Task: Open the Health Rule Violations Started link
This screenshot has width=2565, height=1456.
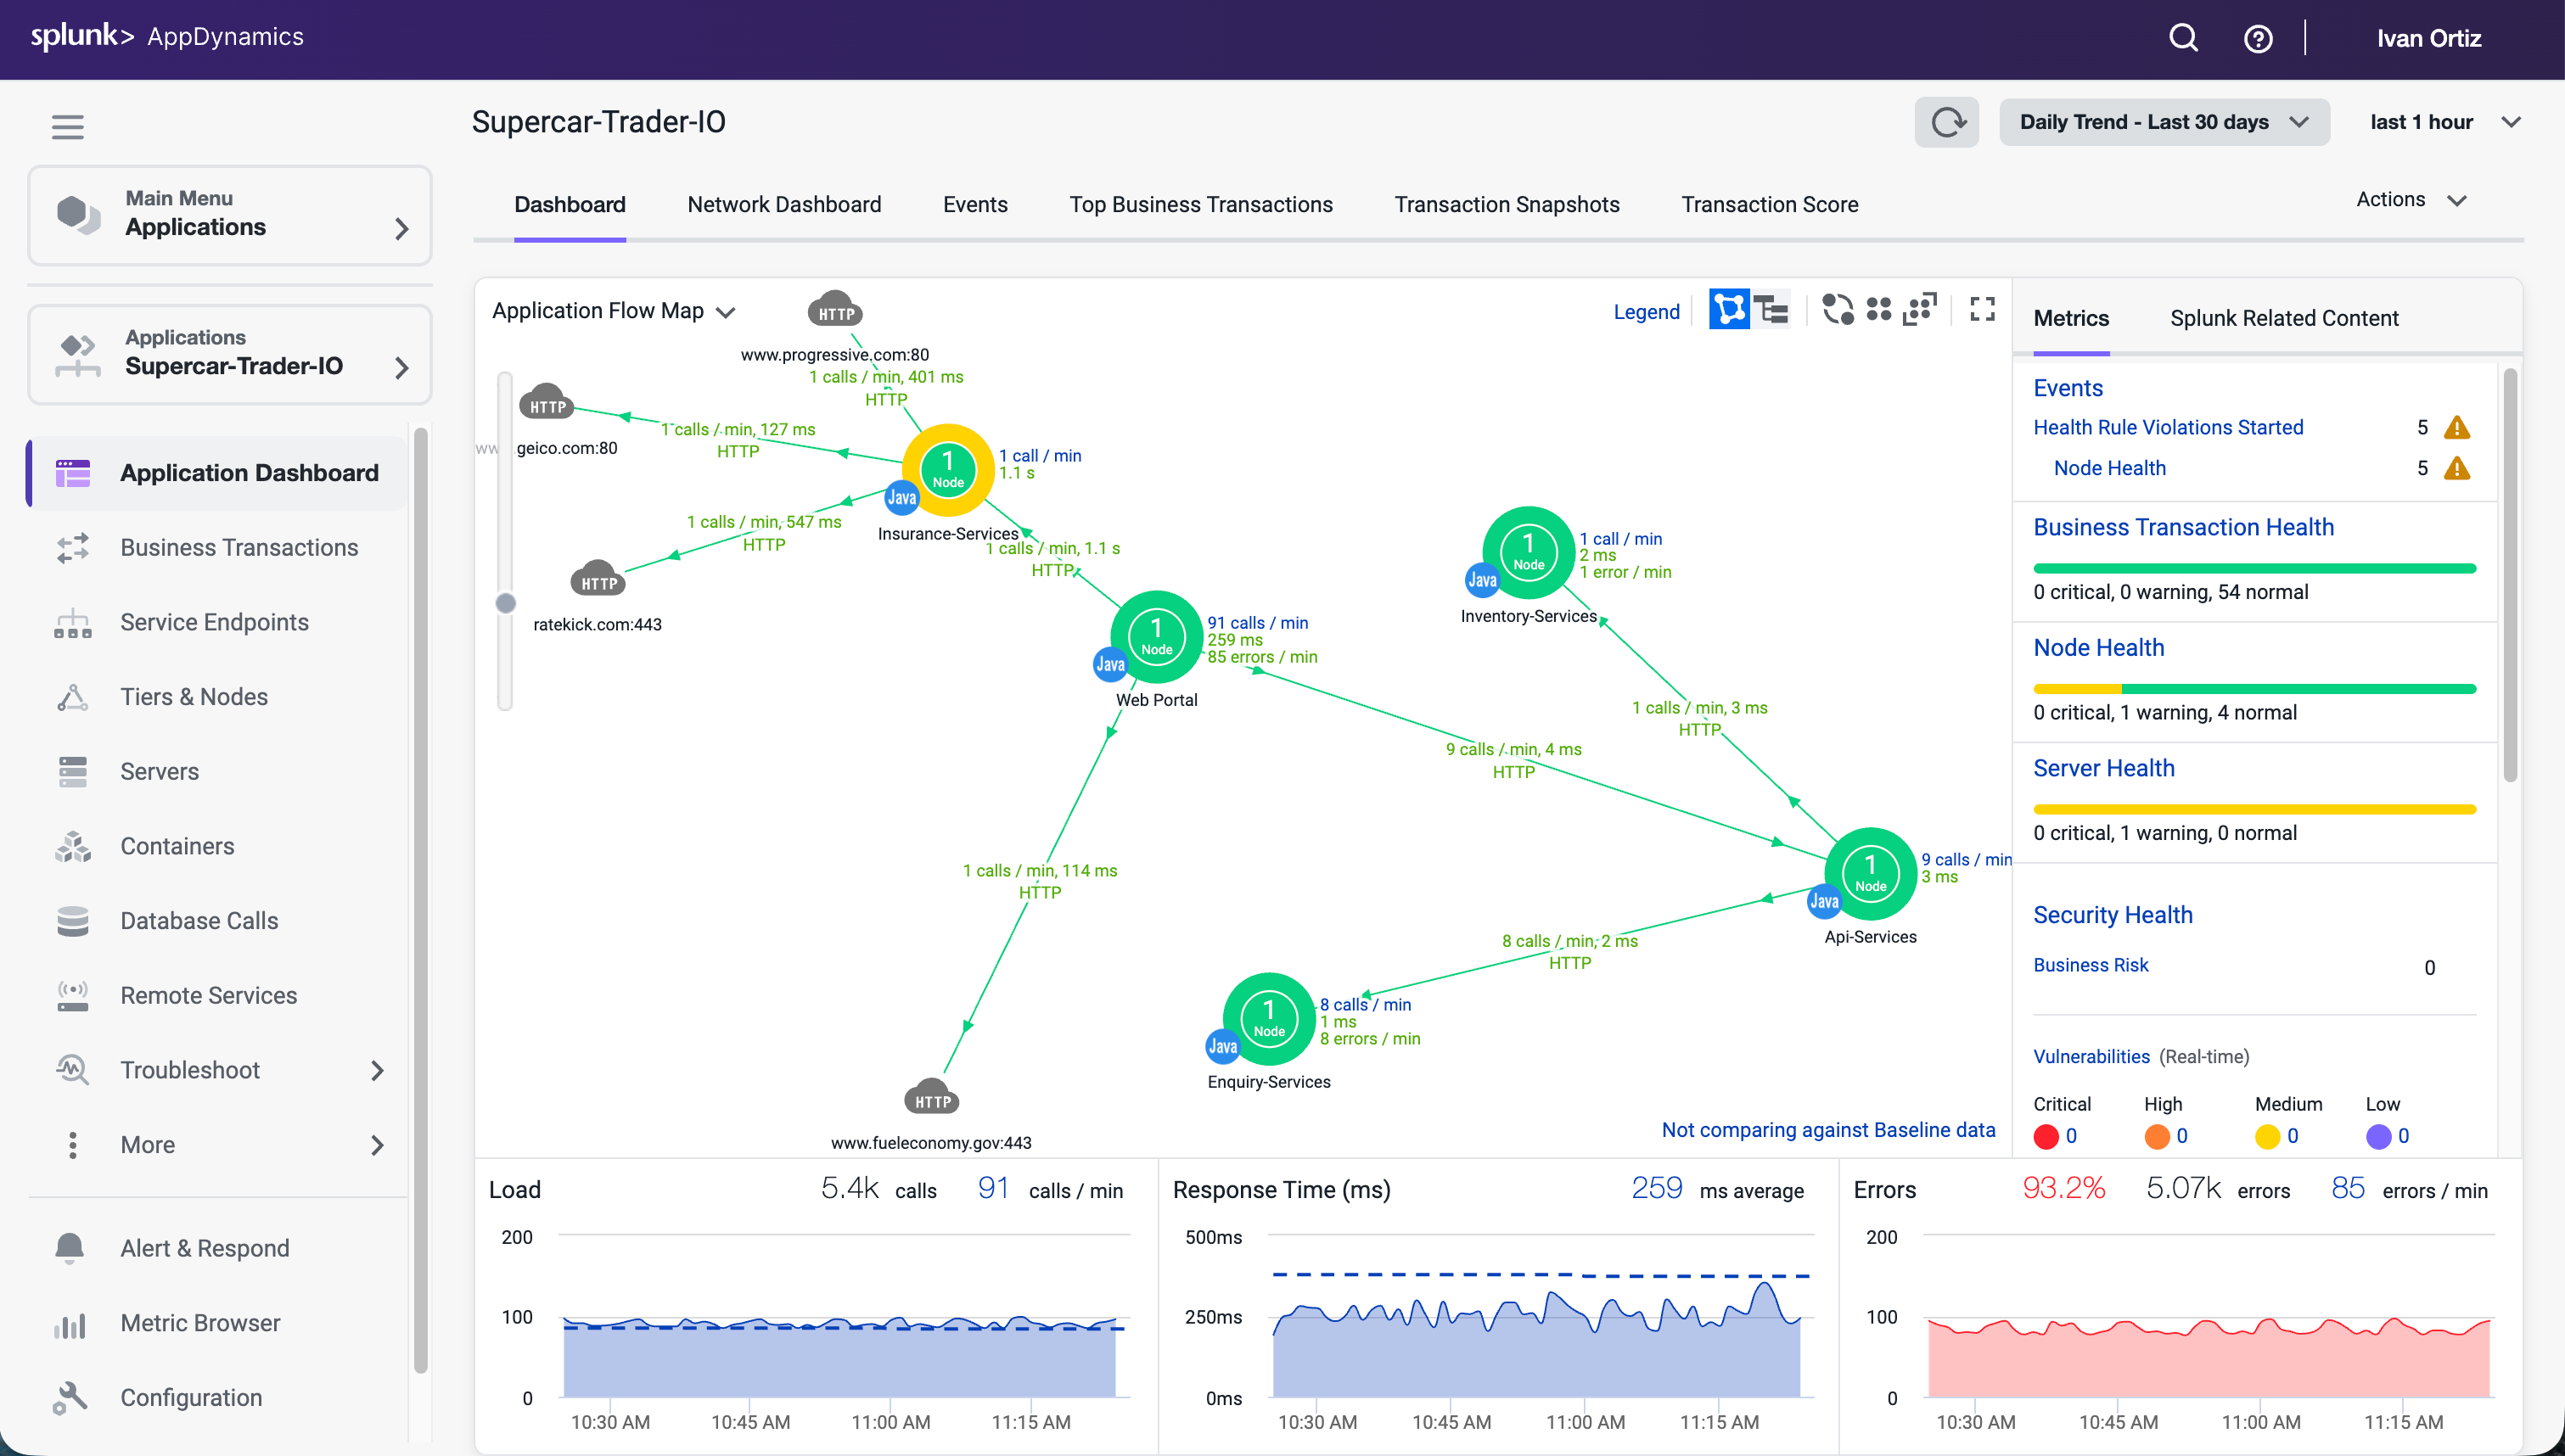Action: tap(2168, 427)
